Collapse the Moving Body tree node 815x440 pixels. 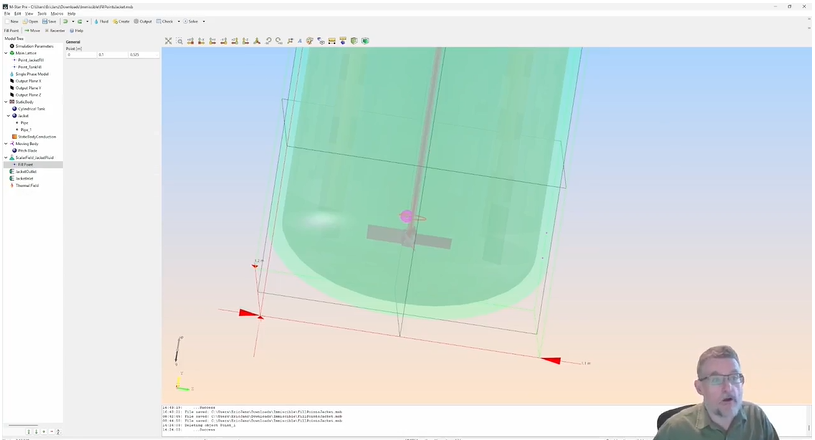(x=6, y=144)
